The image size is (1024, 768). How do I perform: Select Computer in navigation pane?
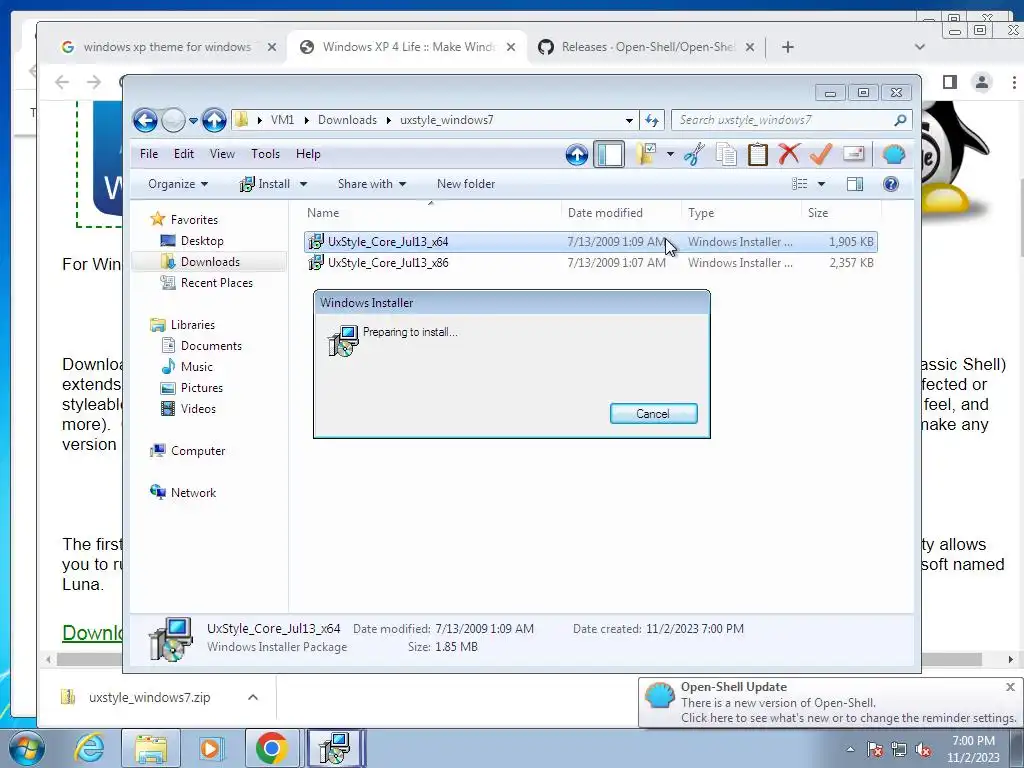pos(198,451)
